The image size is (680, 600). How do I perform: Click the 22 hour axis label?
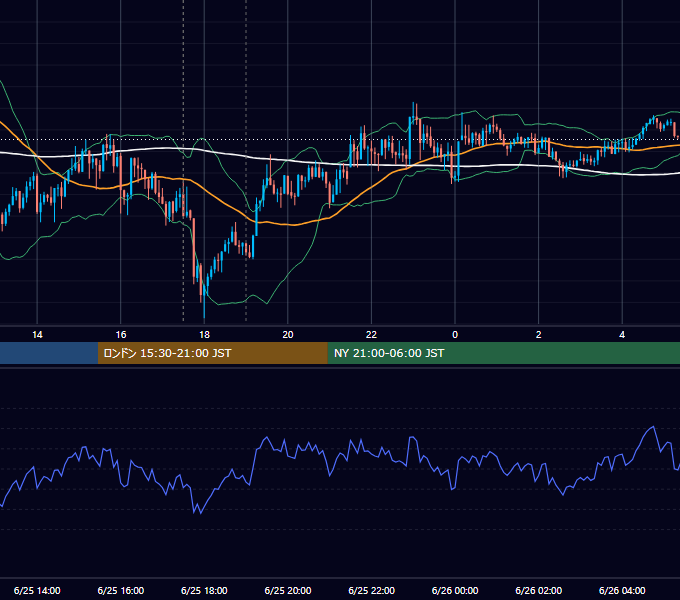pos(371,335)
